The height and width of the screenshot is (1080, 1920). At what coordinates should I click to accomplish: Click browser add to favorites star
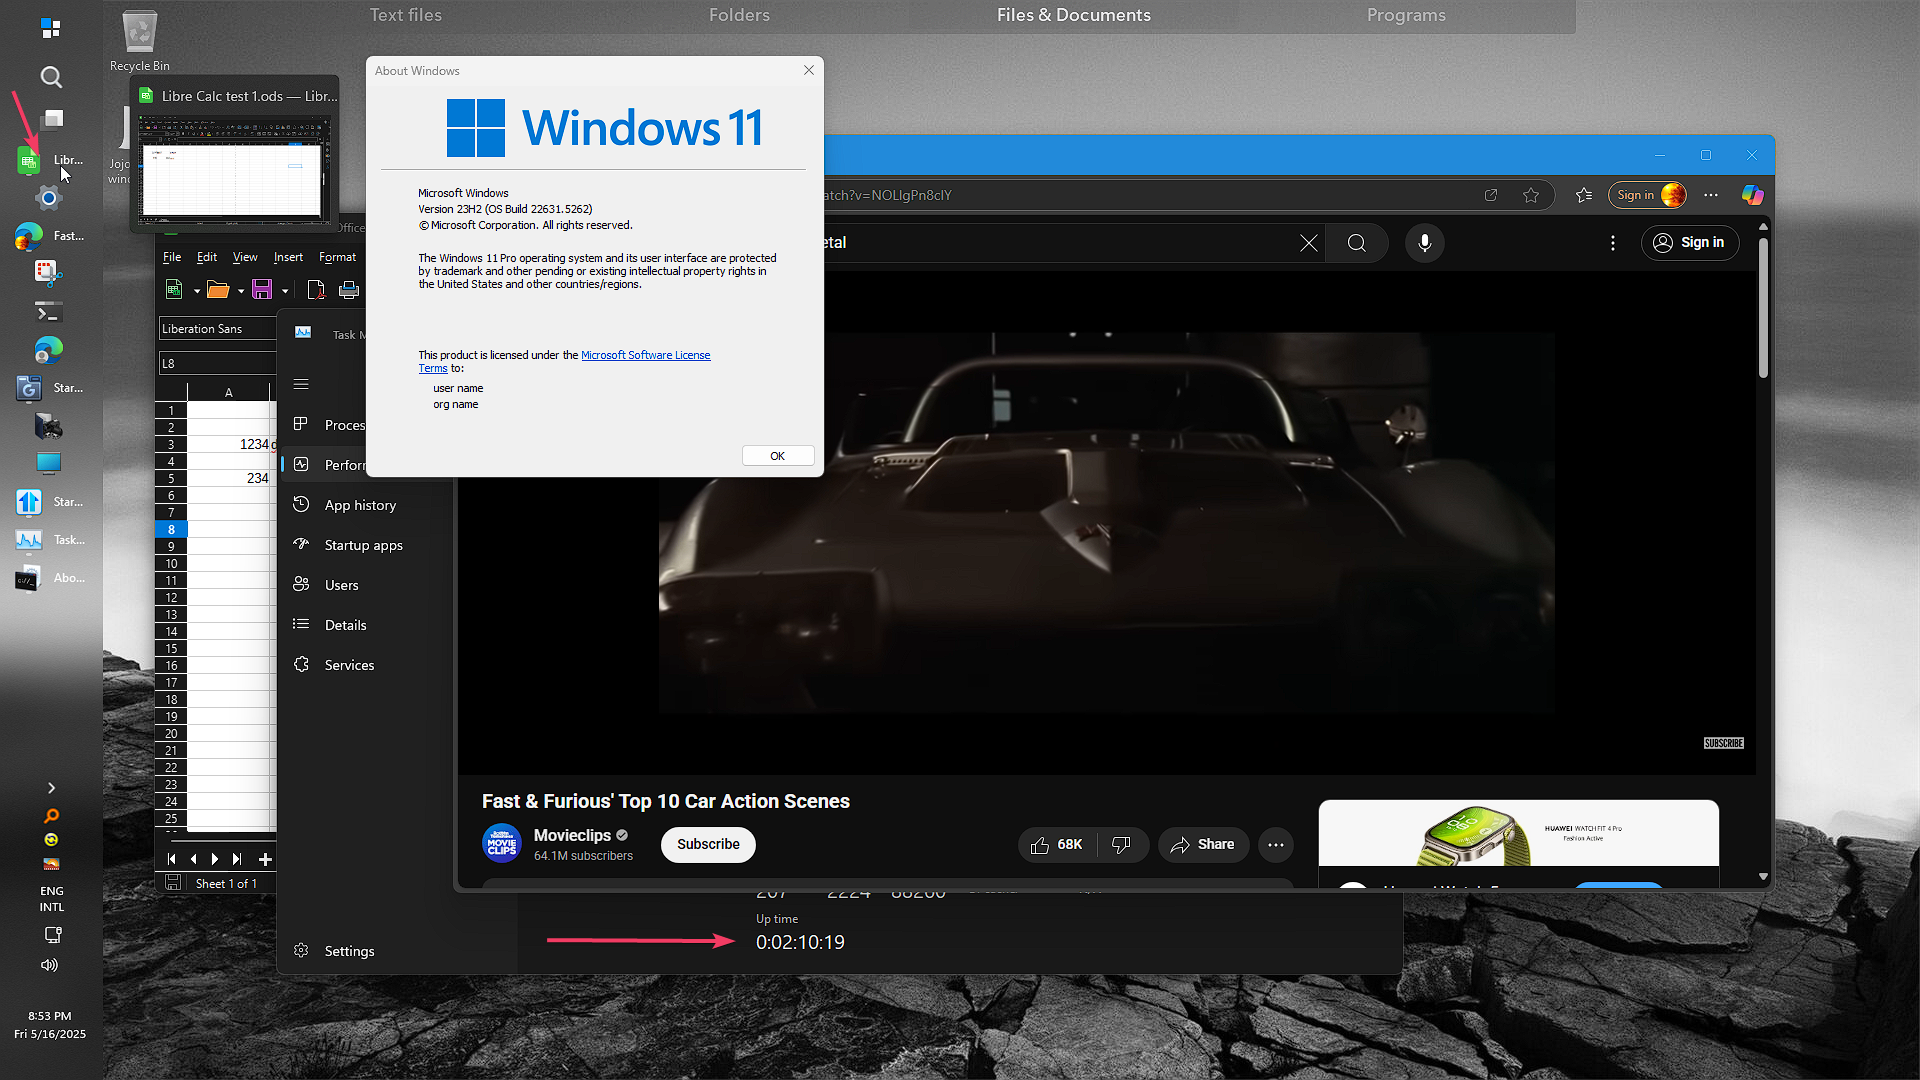pos(1531,195)
